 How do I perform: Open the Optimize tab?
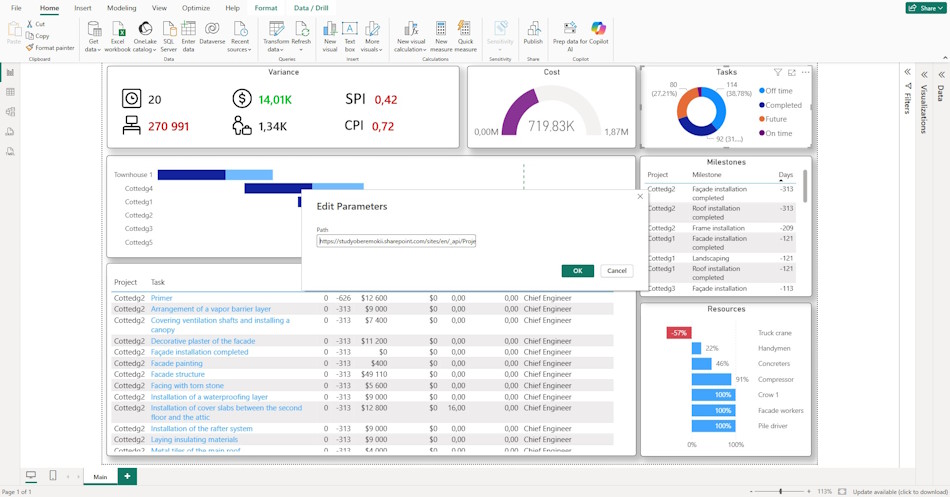(x=196, y=8)
